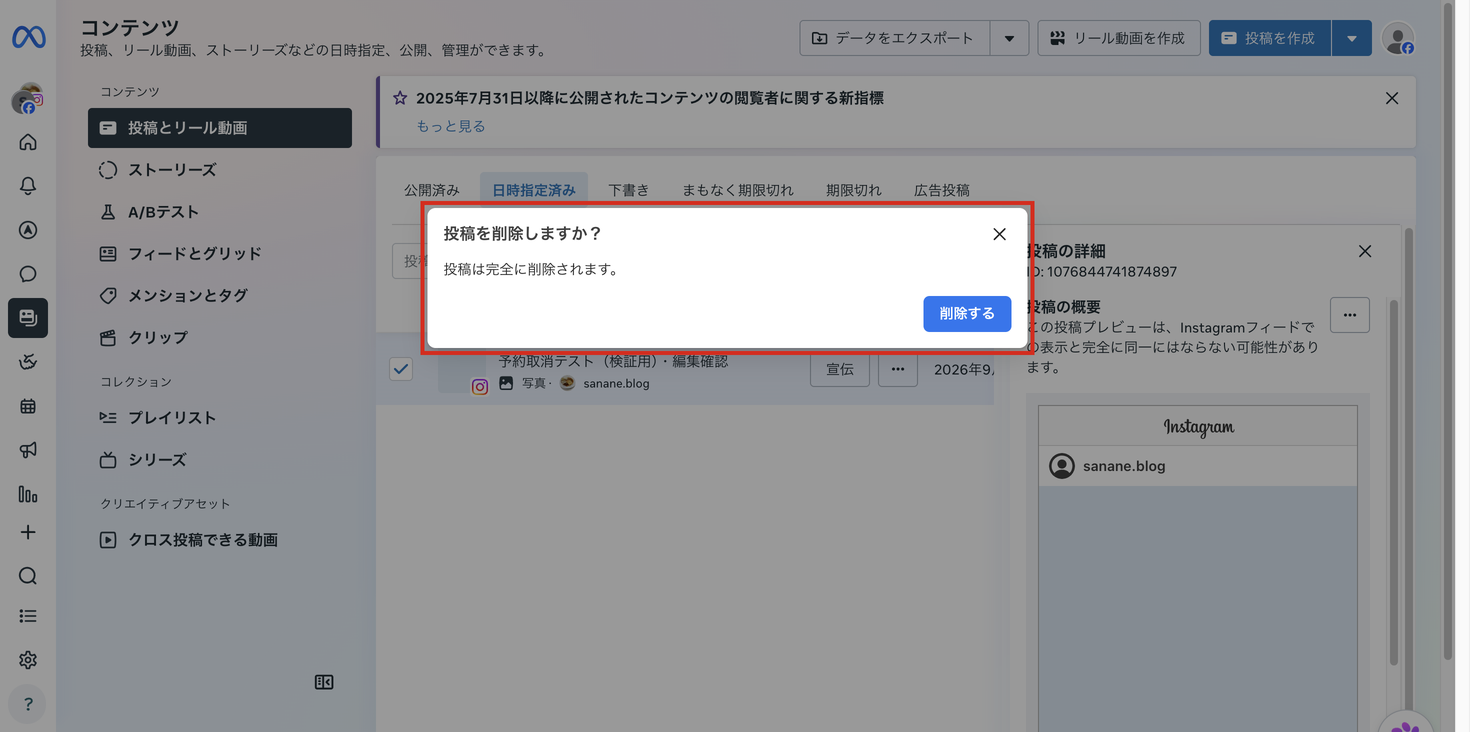Screen dimensions: 1470x732
Task: Open メンションとタグ in the sidebar
Action: coord(220,296)
